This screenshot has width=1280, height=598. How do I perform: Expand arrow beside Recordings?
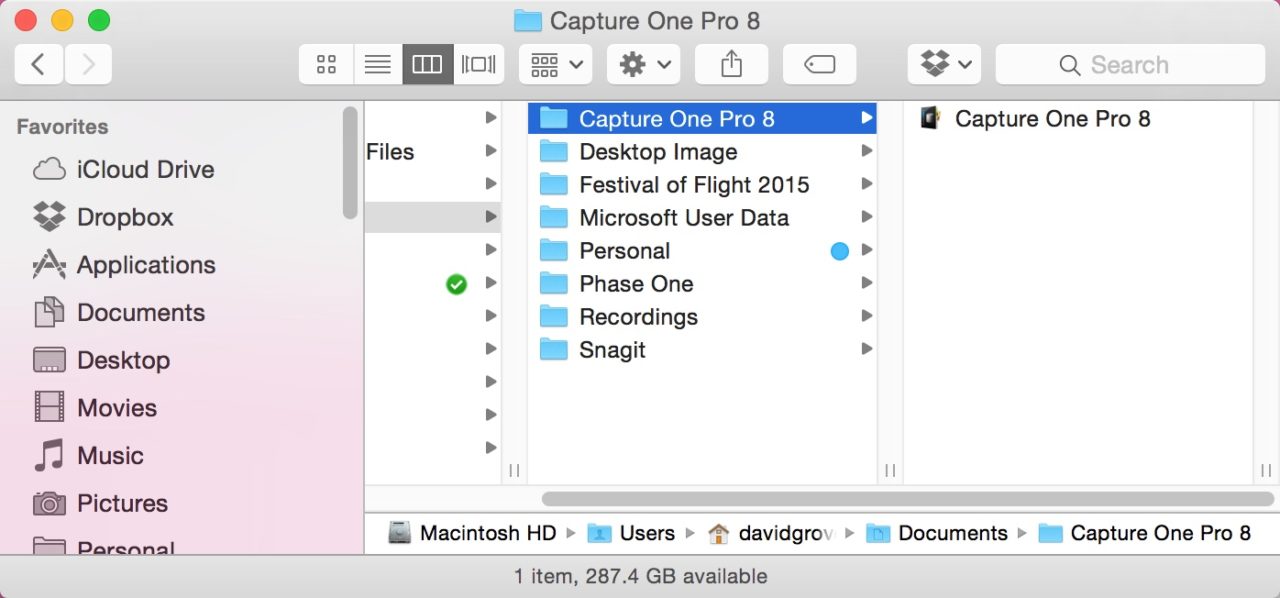[867, 317]
